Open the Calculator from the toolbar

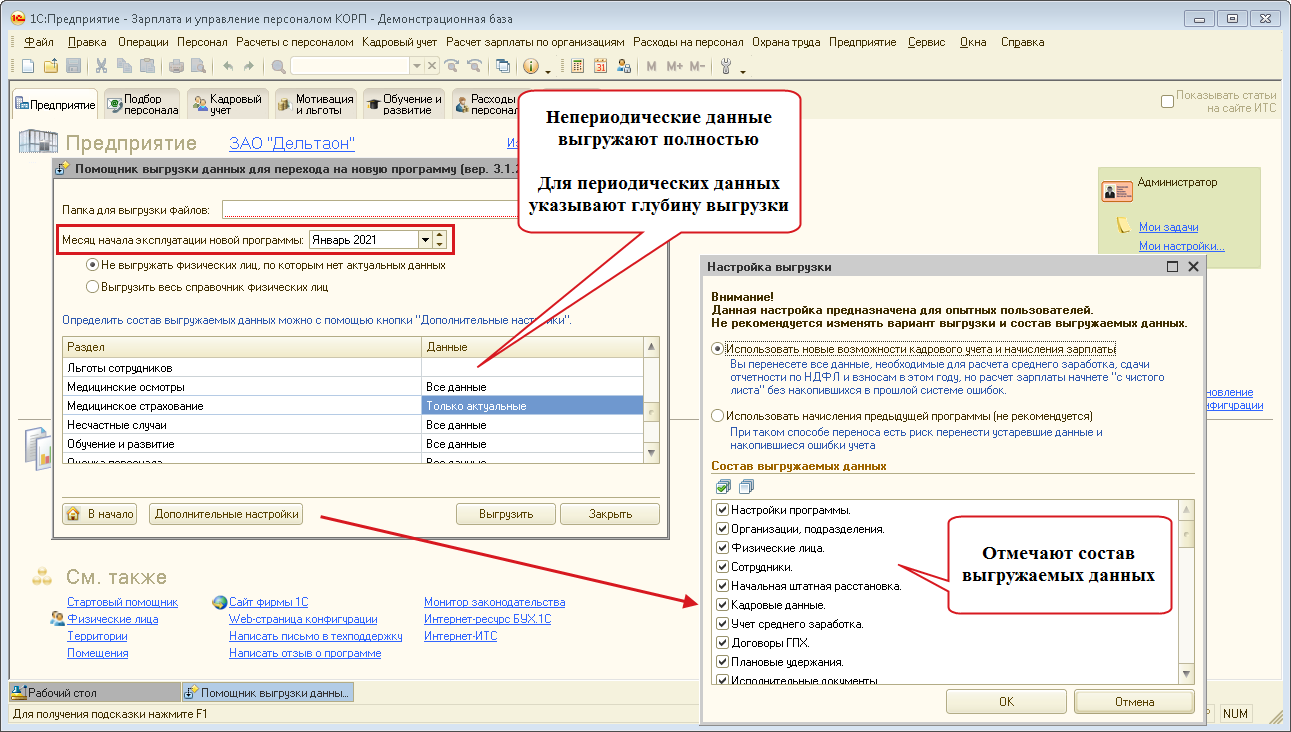[x=578, y=66]
